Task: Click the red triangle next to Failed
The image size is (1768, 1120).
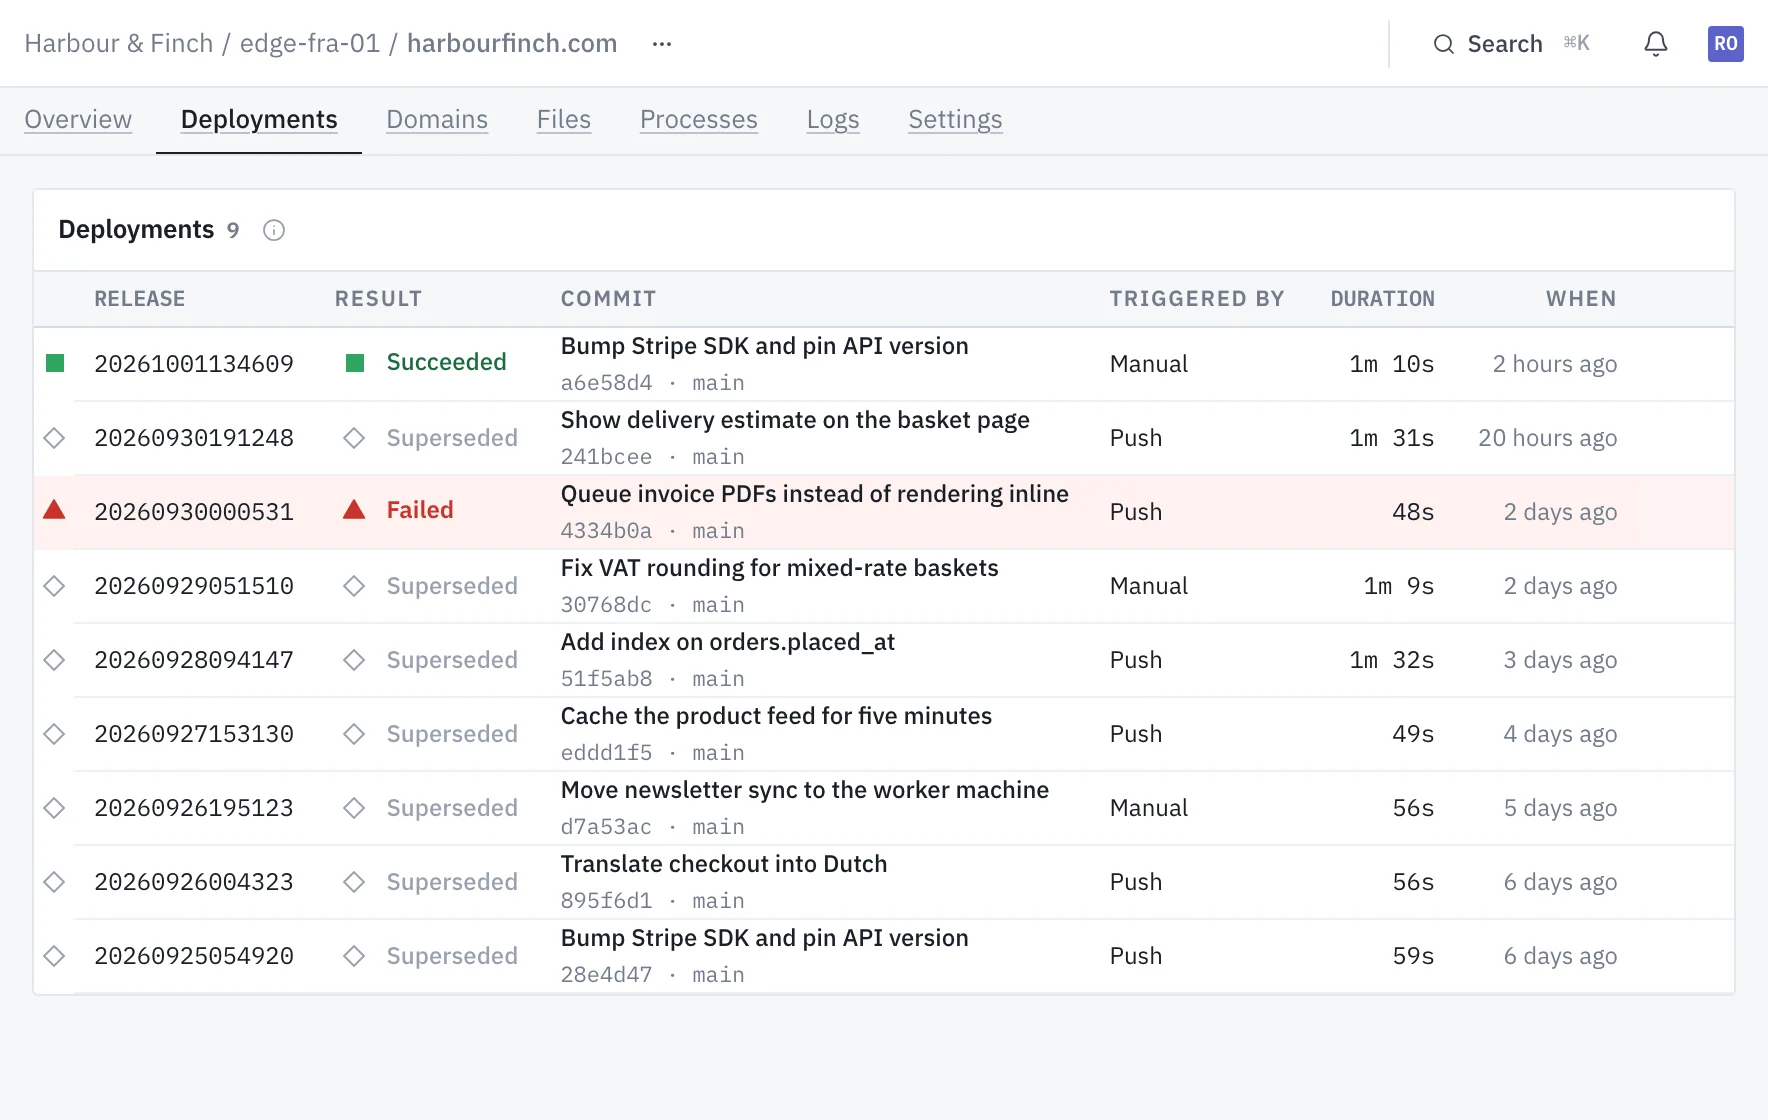Action: (x=354, y=510)
